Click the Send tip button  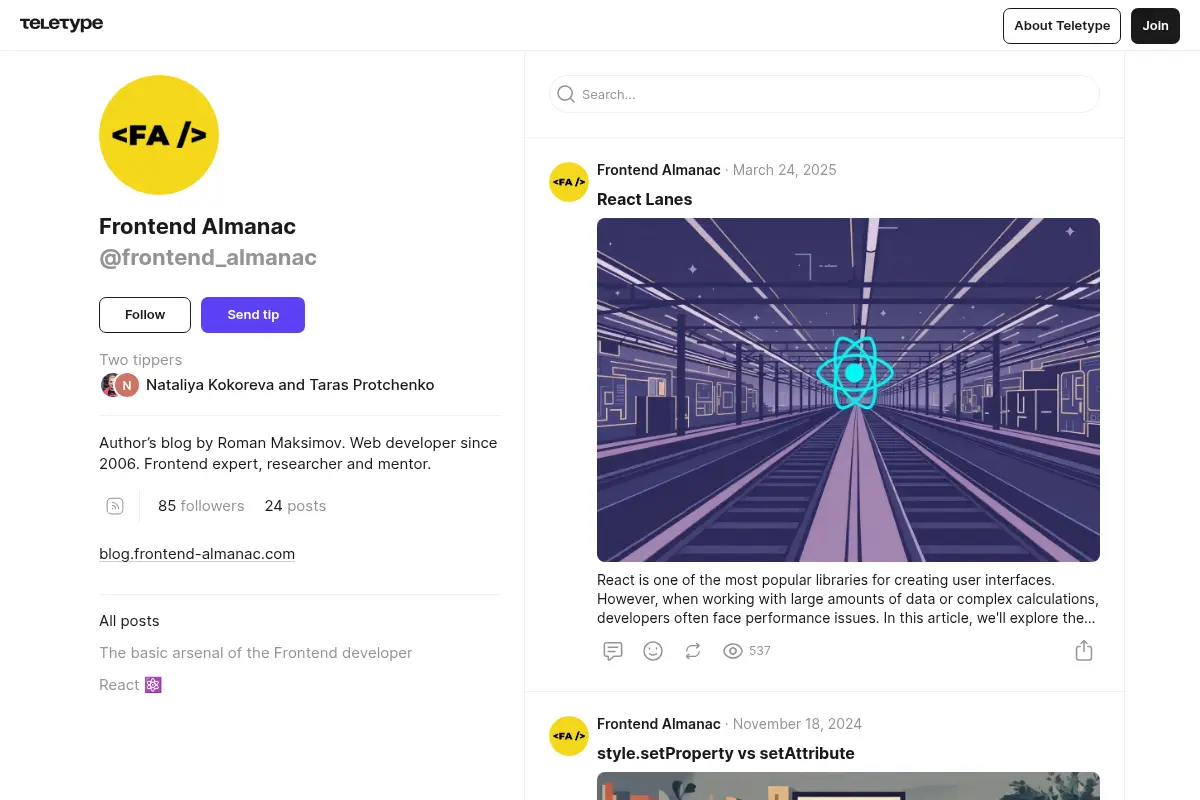point(253,315)
